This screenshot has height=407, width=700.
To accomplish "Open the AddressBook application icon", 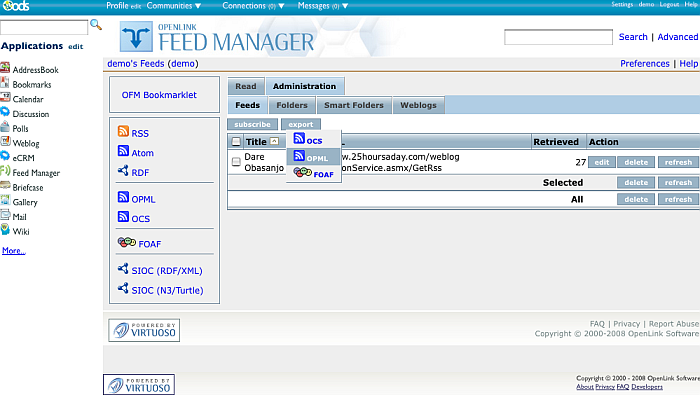I will (x=5, y=70).
